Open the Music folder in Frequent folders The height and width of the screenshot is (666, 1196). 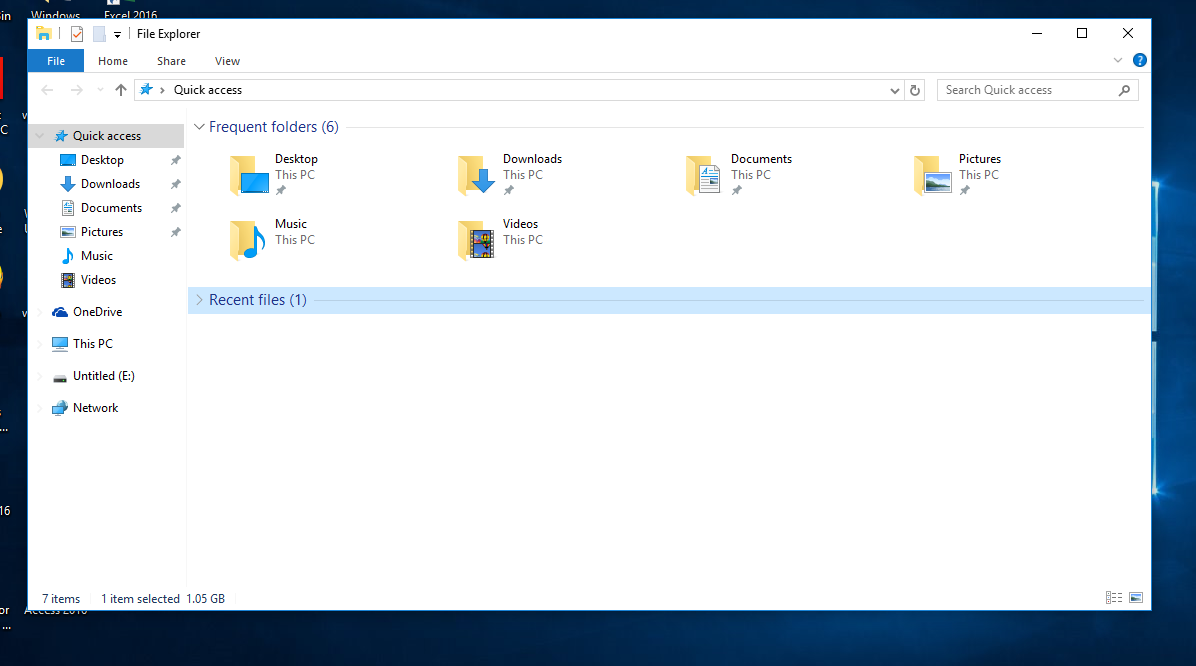pyautogui.click(x=248, y=240)
